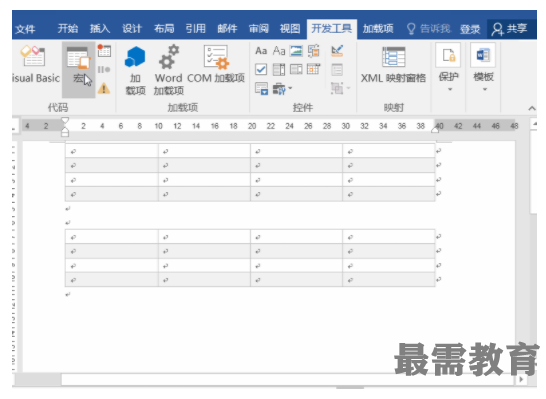Image resolution: width=546 pixels, height=399 pixels.
Task: Insert Drop-Down List content control
Action: (x=296, y=70)
